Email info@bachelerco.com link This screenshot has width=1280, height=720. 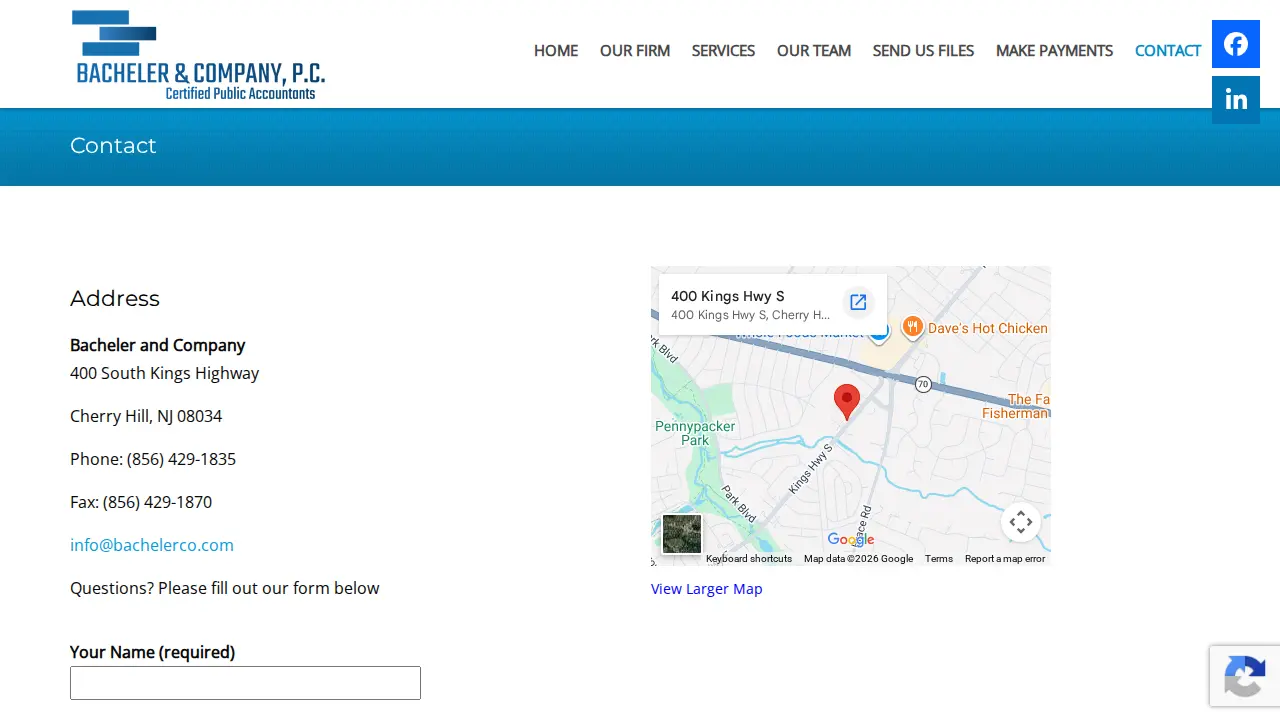152,545
